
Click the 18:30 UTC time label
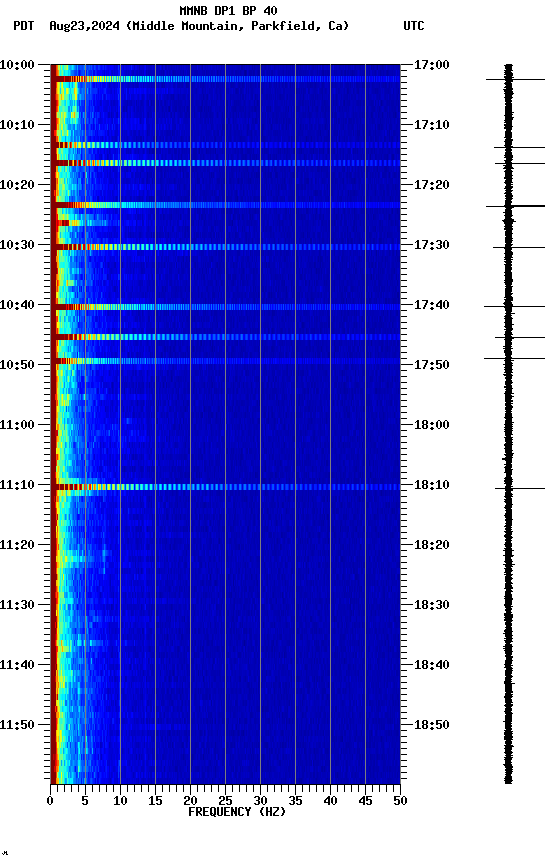click(431, 606)
